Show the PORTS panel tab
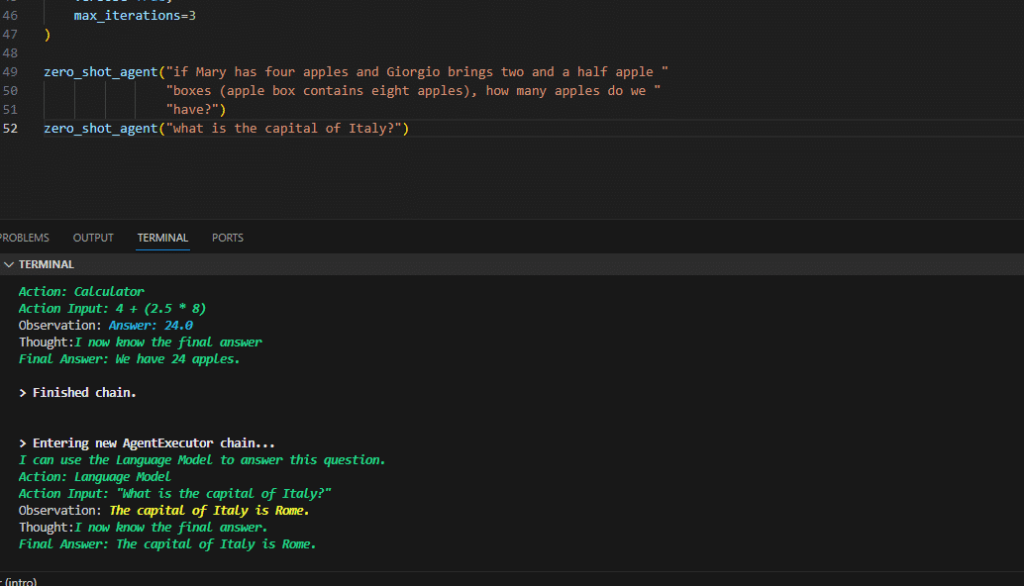 tap(227, 238)
